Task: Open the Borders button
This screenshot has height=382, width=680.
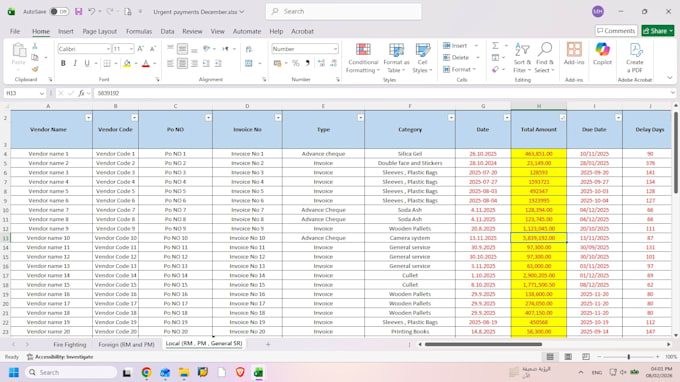Action: click(107, 63)
